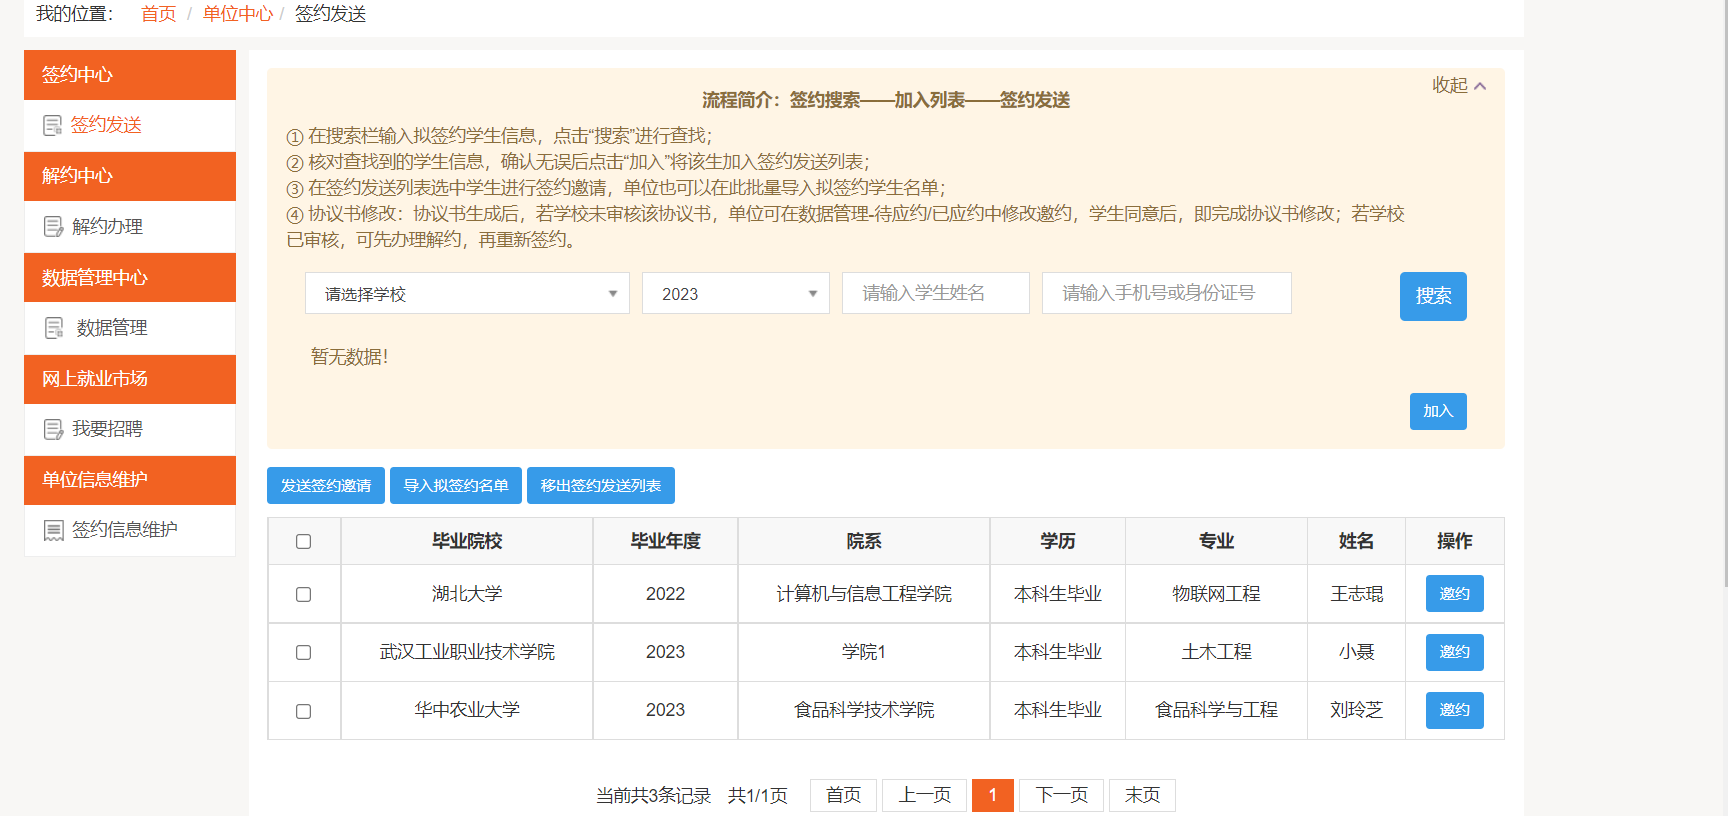
Task: Click the 请输入学生姓名 input field
Action: tap(935, 293)
